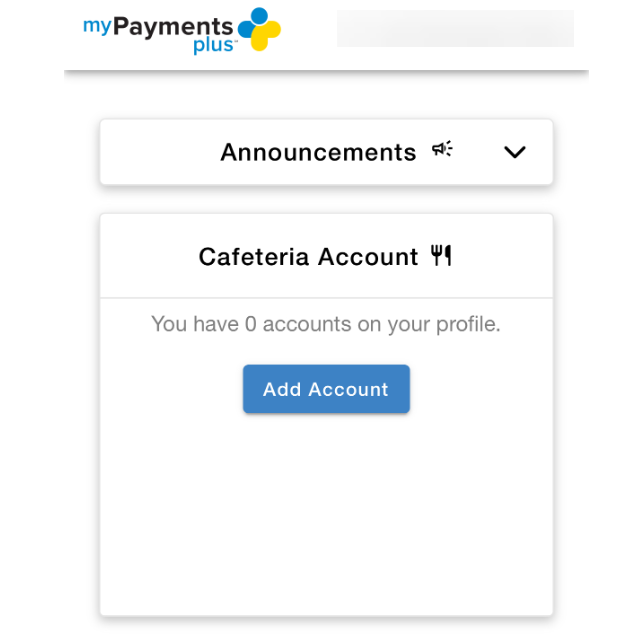Click the blank left area of the Announcements card
This screenshot has height=642, width=631.
155,152
